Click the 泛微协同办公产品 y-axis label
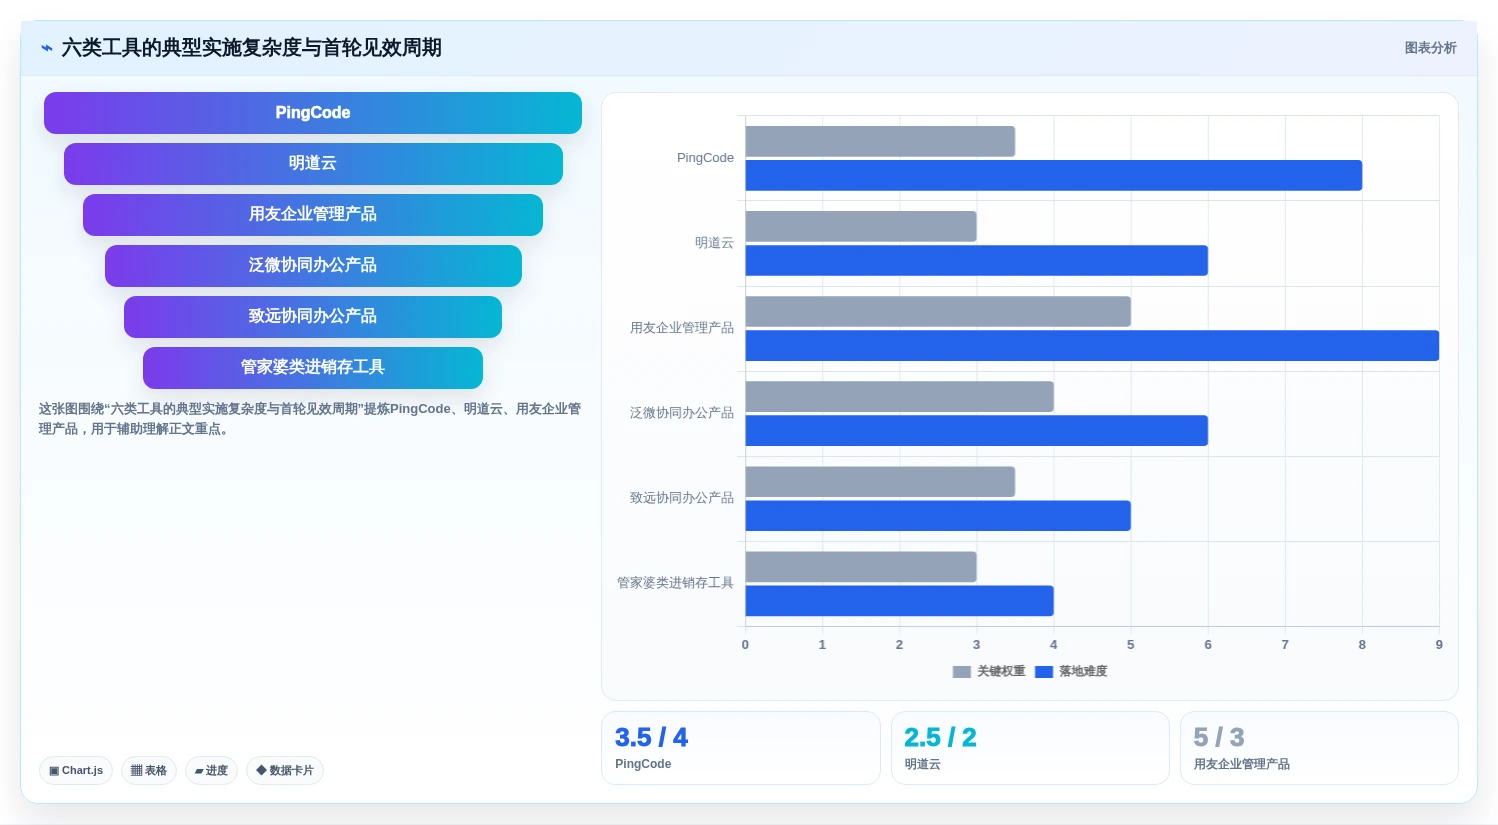Screen dimensions: 1498x825 (682, 413)
